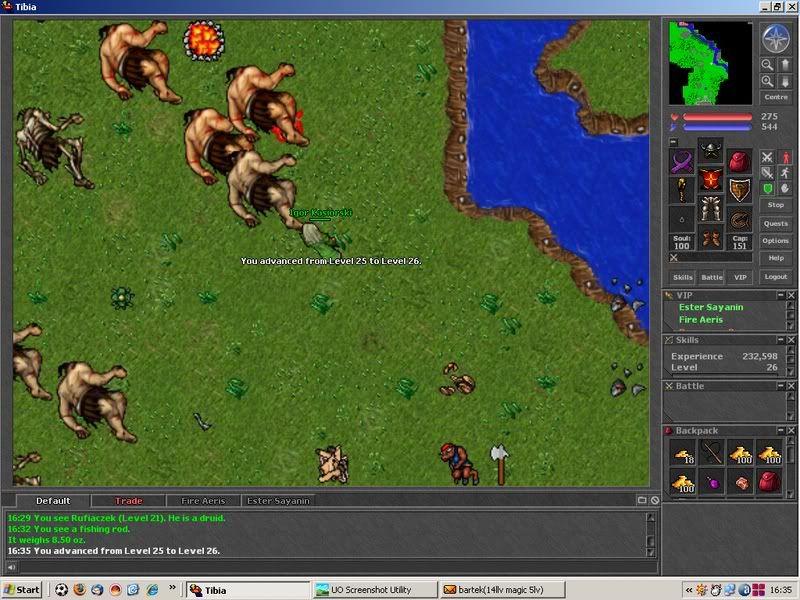Select Fire Aeris in VIP list
This screenshot has height=600, width=800.
point(701,320)
